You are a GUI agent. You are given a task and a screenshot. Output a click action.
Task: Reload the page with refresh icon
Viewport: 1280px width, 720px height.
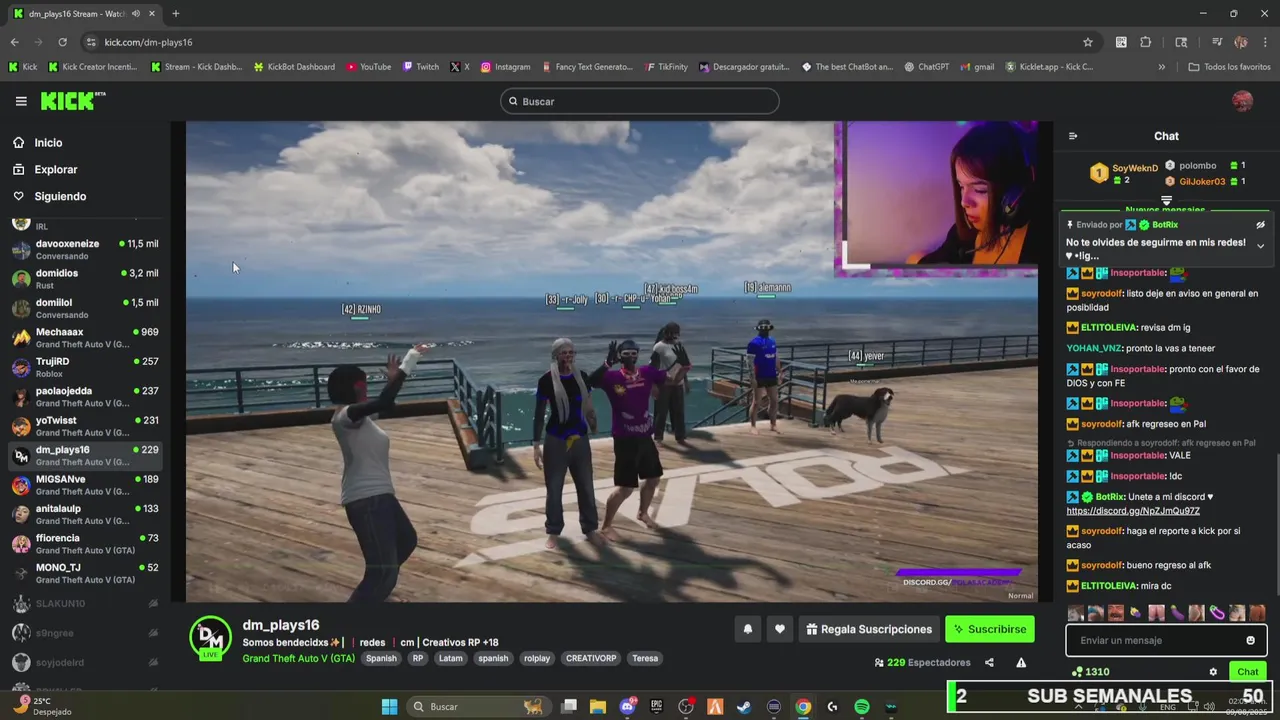pos(62,42)
